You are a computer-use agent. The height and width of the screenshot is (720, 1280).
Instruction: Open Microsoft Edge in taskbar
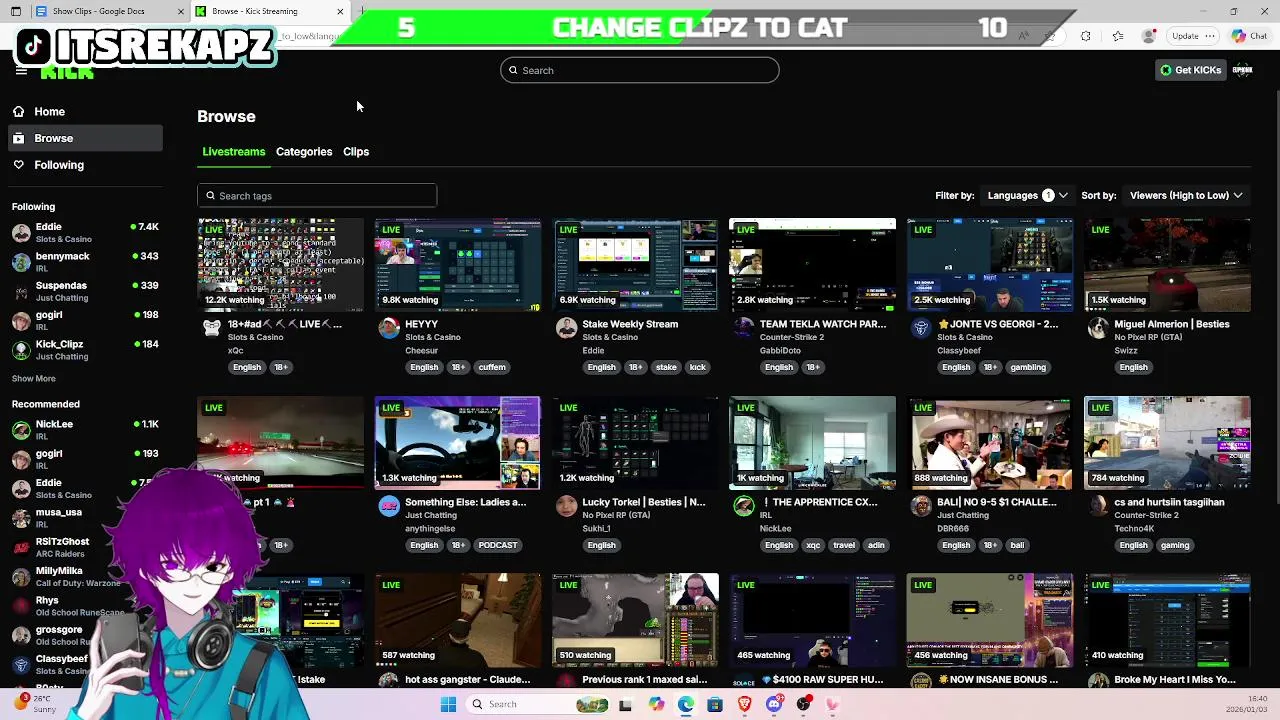685,704
